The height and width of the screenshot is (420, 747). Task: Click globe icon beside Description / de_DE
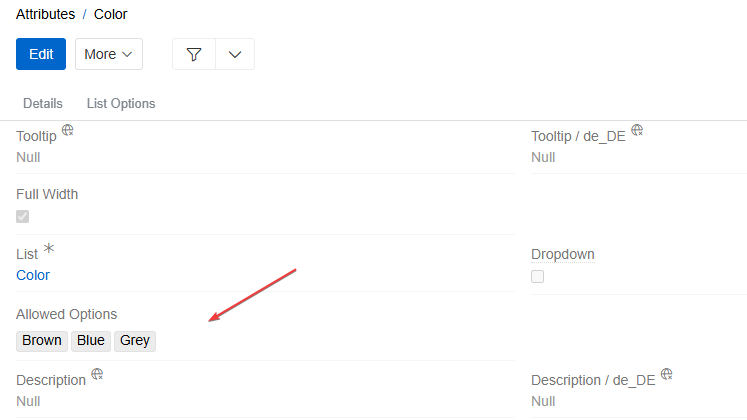[x=666, y=375]
